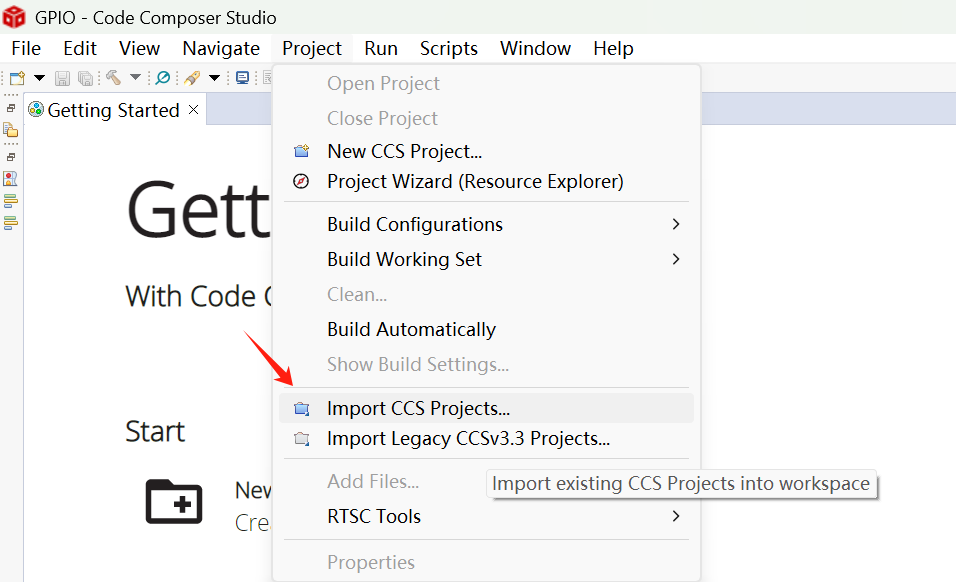Toggle the Build Automatically option

coord(411,329)
